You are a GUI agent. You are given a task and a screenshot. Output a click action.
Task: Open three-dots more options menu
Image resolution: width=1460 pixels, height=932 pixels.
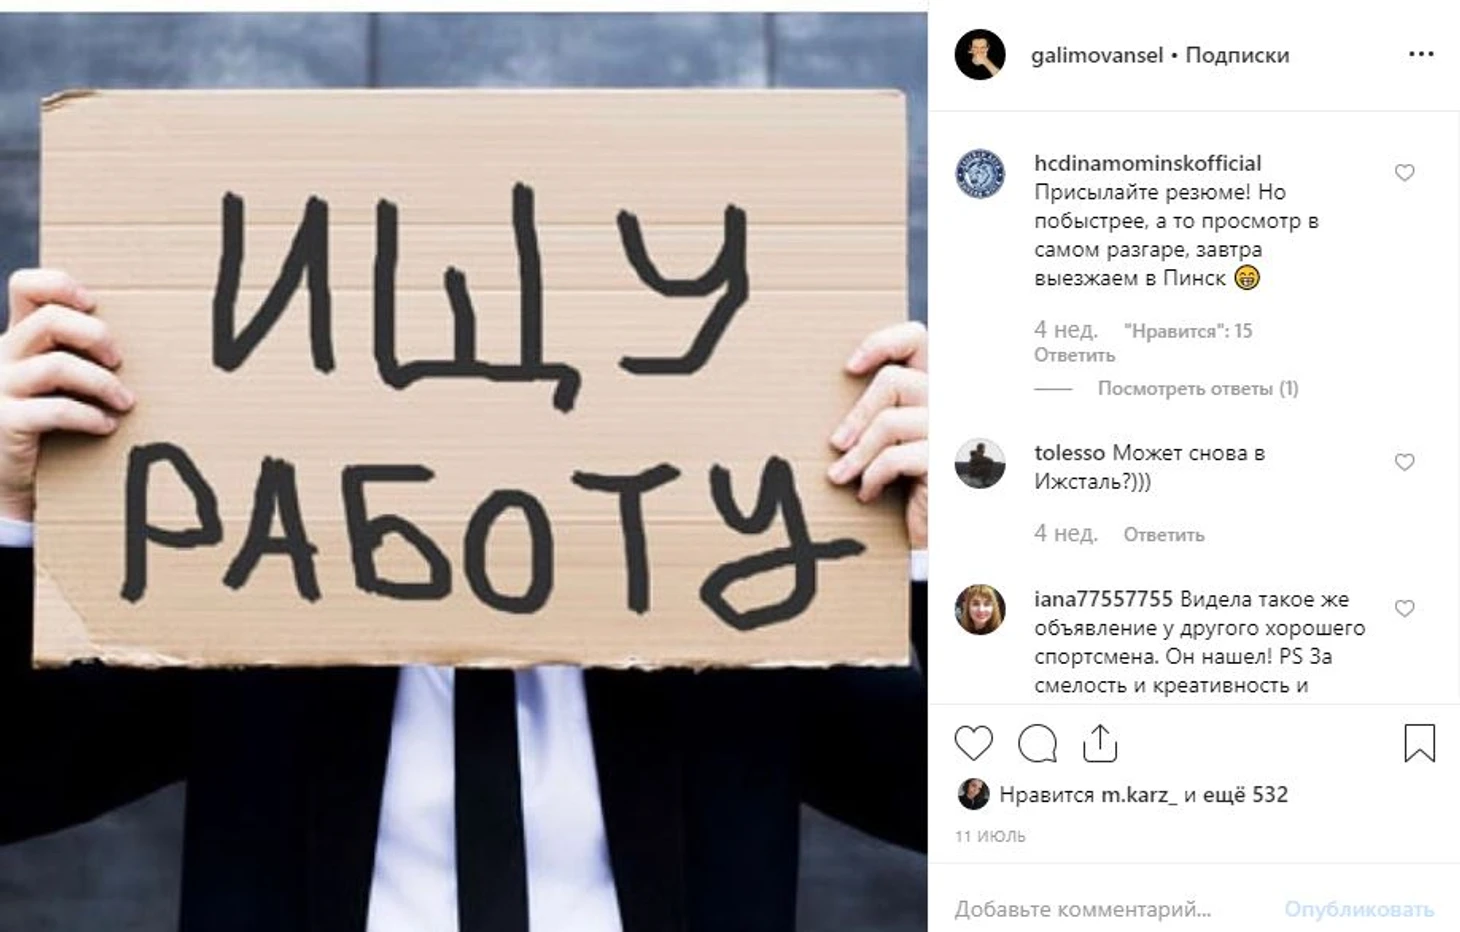pos(1421,54)
